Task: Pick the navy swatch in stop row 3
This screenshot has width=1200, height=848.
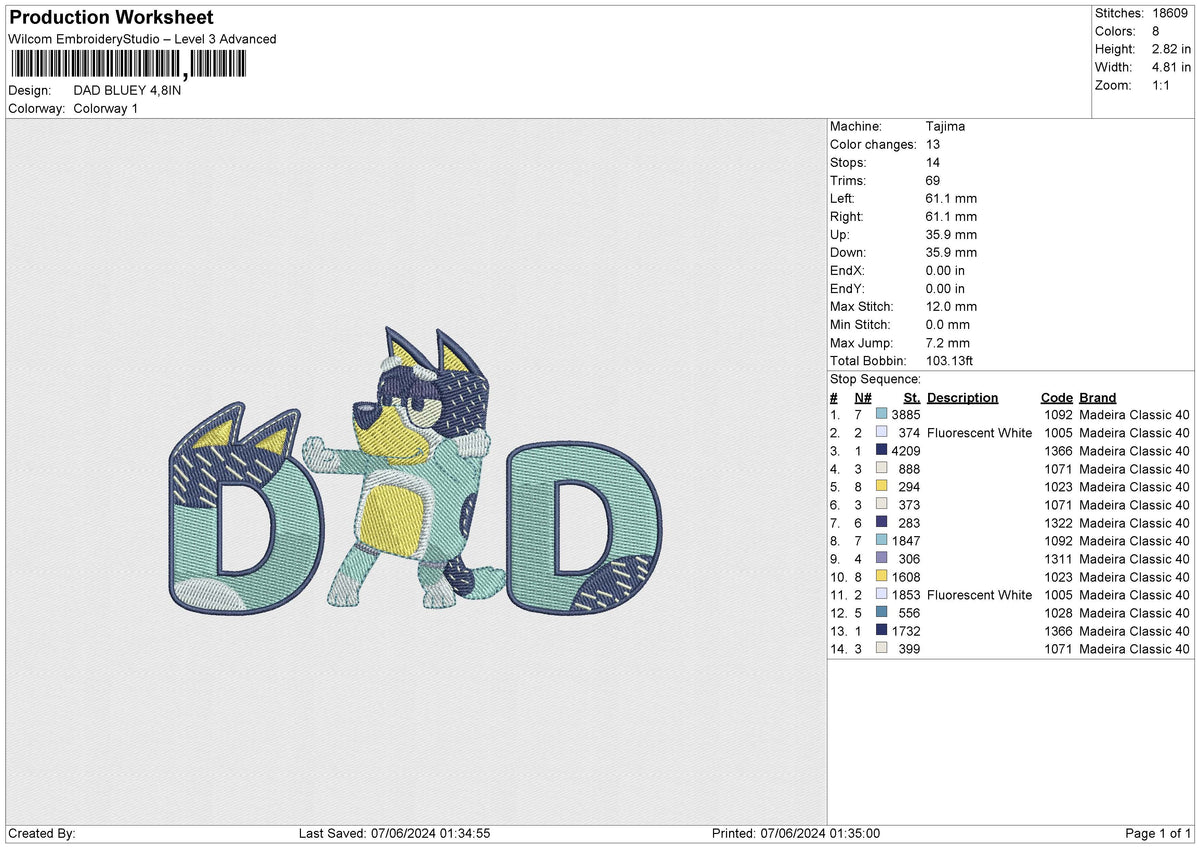Action: click(881, 450)
